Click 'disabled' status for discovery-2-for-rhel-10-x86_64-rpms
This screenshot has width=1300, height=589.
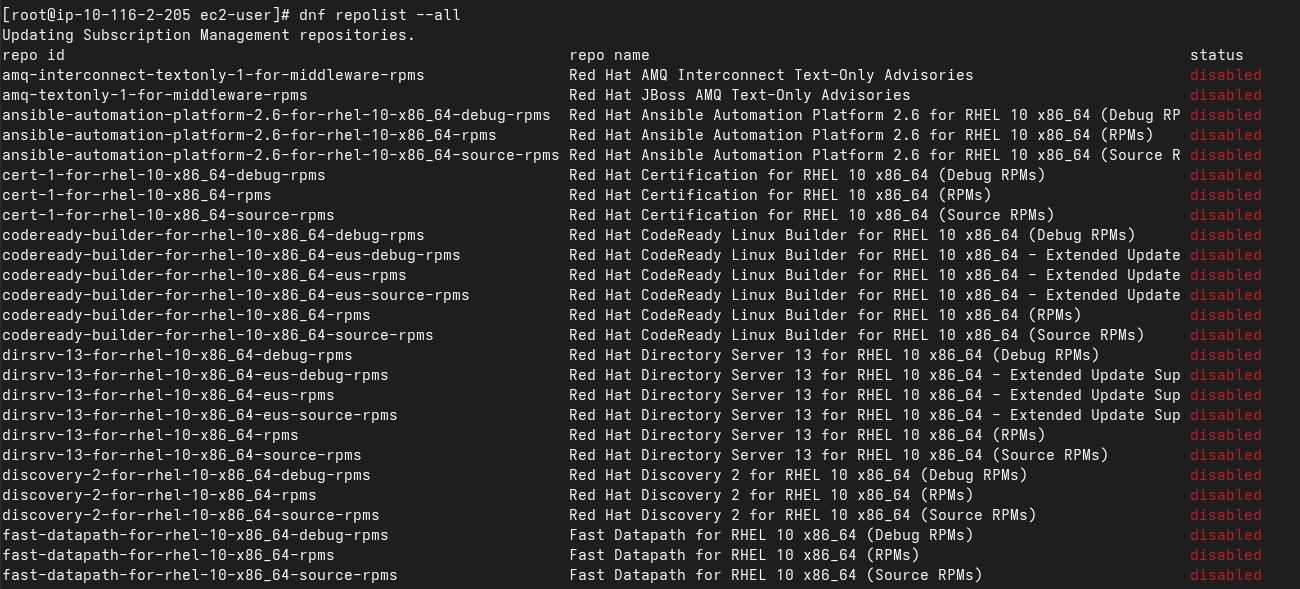[1225, 495]
